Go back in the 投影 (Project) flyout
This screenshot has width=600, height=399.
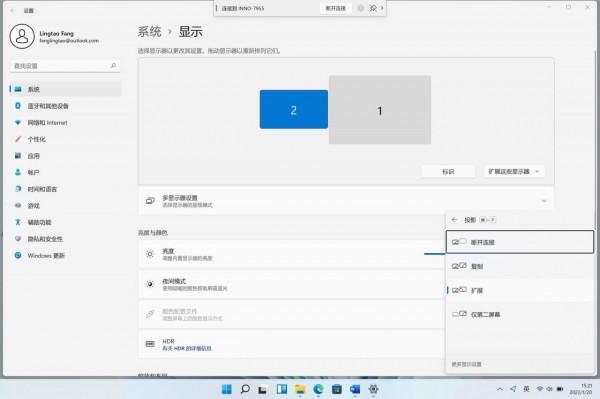(454, 220)
